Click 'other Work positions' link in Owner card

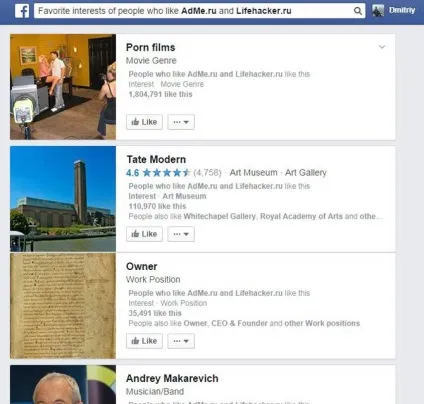(322, 323)
